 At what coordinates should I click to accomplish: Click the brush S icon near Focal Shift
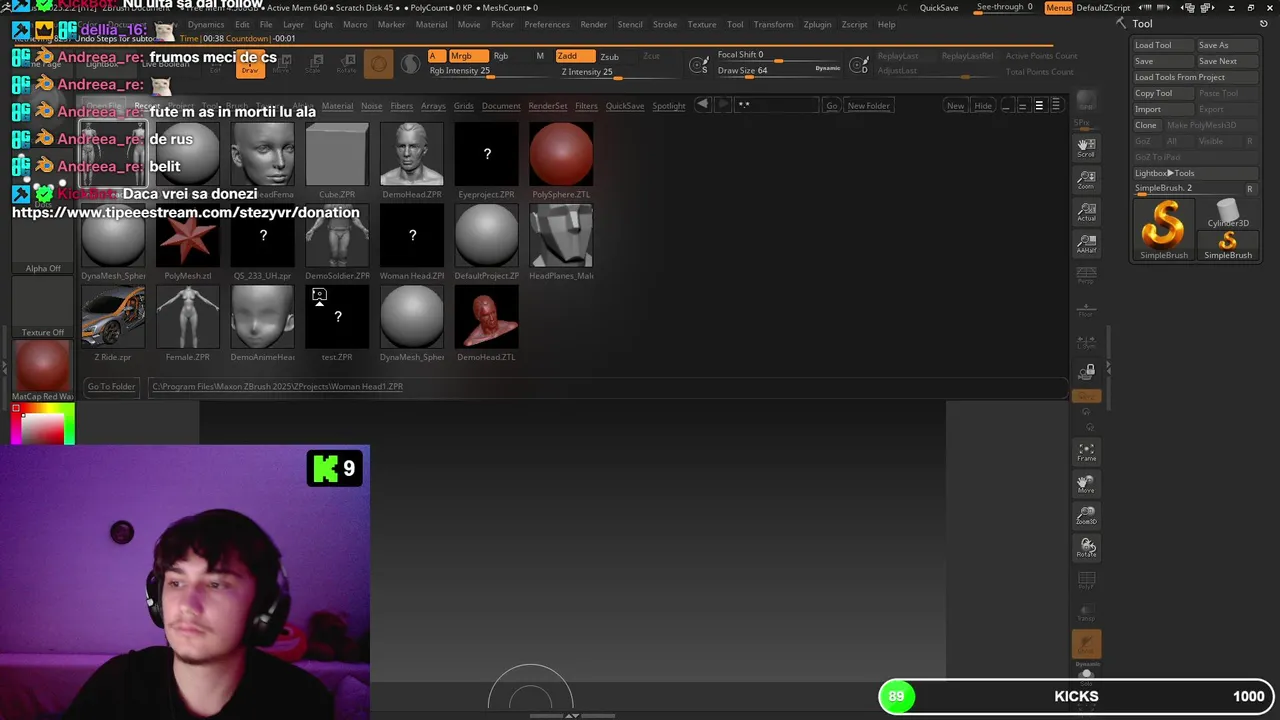pyautogui.click(x=699, y=66)
